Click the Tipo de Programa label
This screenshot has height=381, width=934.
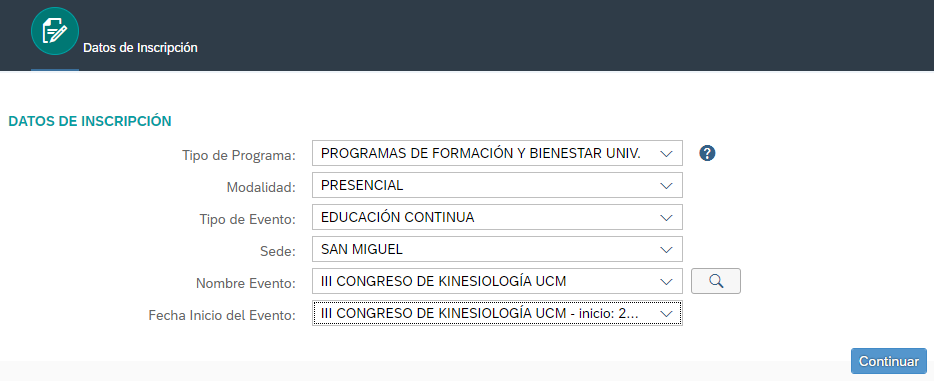(x=239, y=156)
